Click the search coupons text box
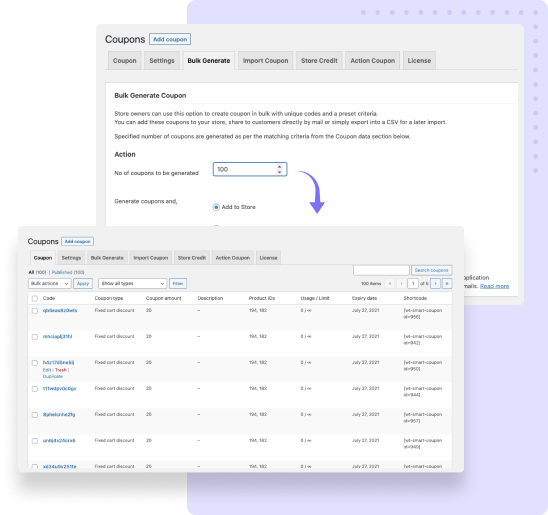The width and height of the screenshot is (548, 515). pos(381,270)
